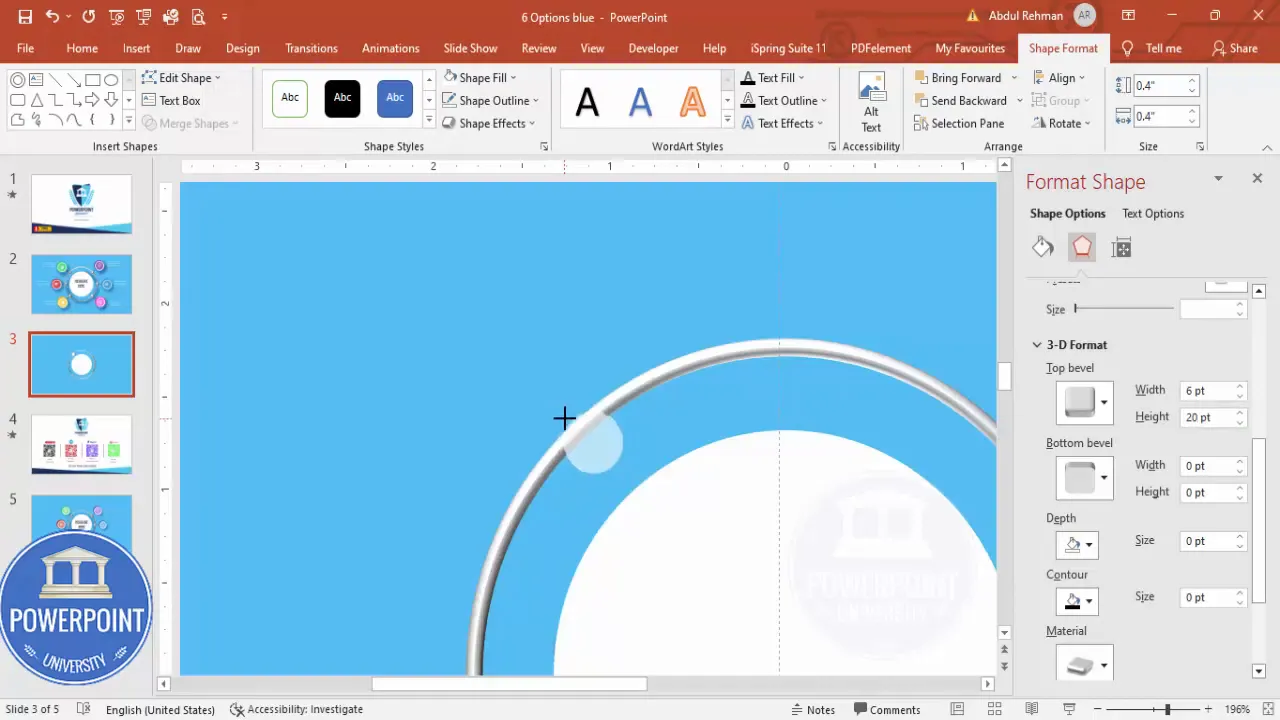
Task: Open Depth color picker
Action: pos(1076,545)
